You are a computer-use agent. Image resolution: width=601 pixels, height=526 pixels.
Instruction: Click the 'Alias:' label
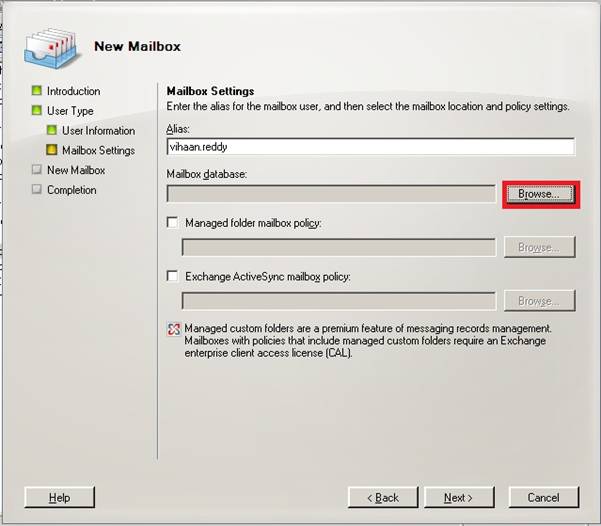(x=178, y=129)
